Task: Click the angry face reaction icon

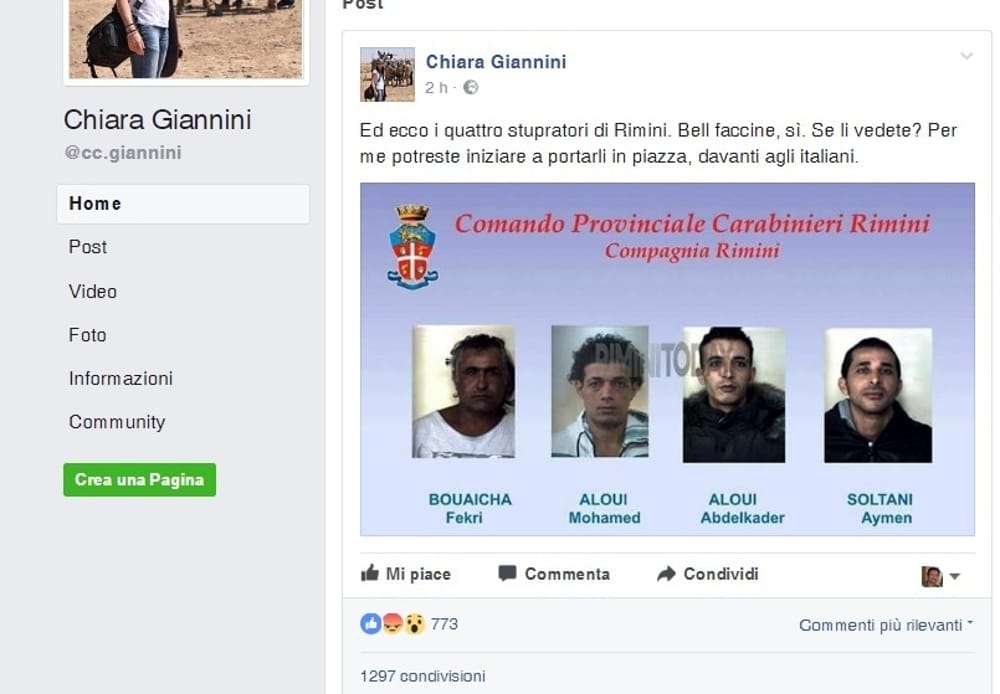Action: click(x=393, y=623)
